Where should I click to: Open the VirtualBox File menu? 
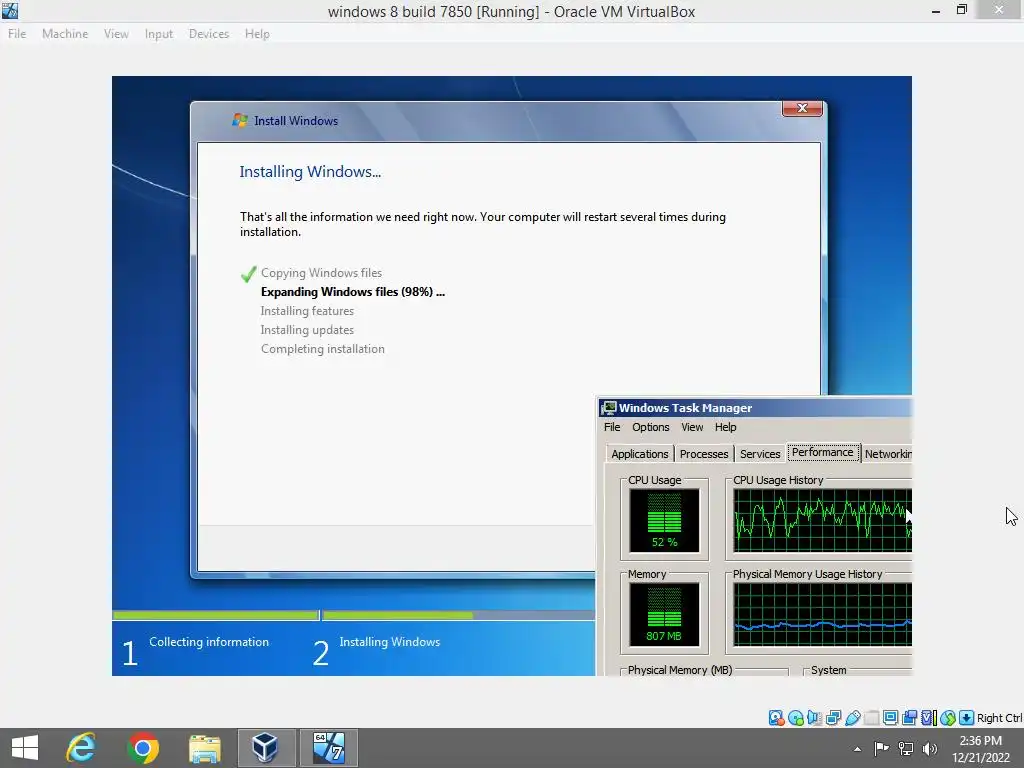(17, 34)
